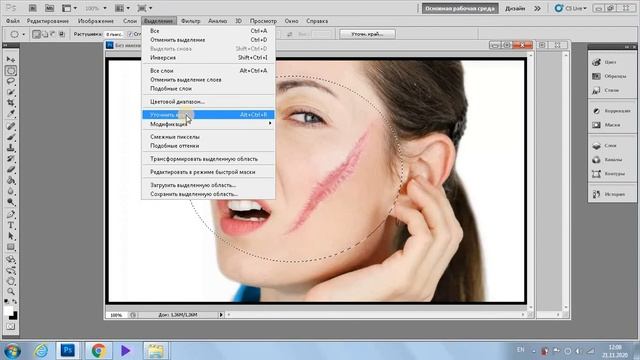The width and height of the screenshot is (640, 360).
Task: Toggle Quick Mask mode at toolbox bottom
Action: [11, 327]
